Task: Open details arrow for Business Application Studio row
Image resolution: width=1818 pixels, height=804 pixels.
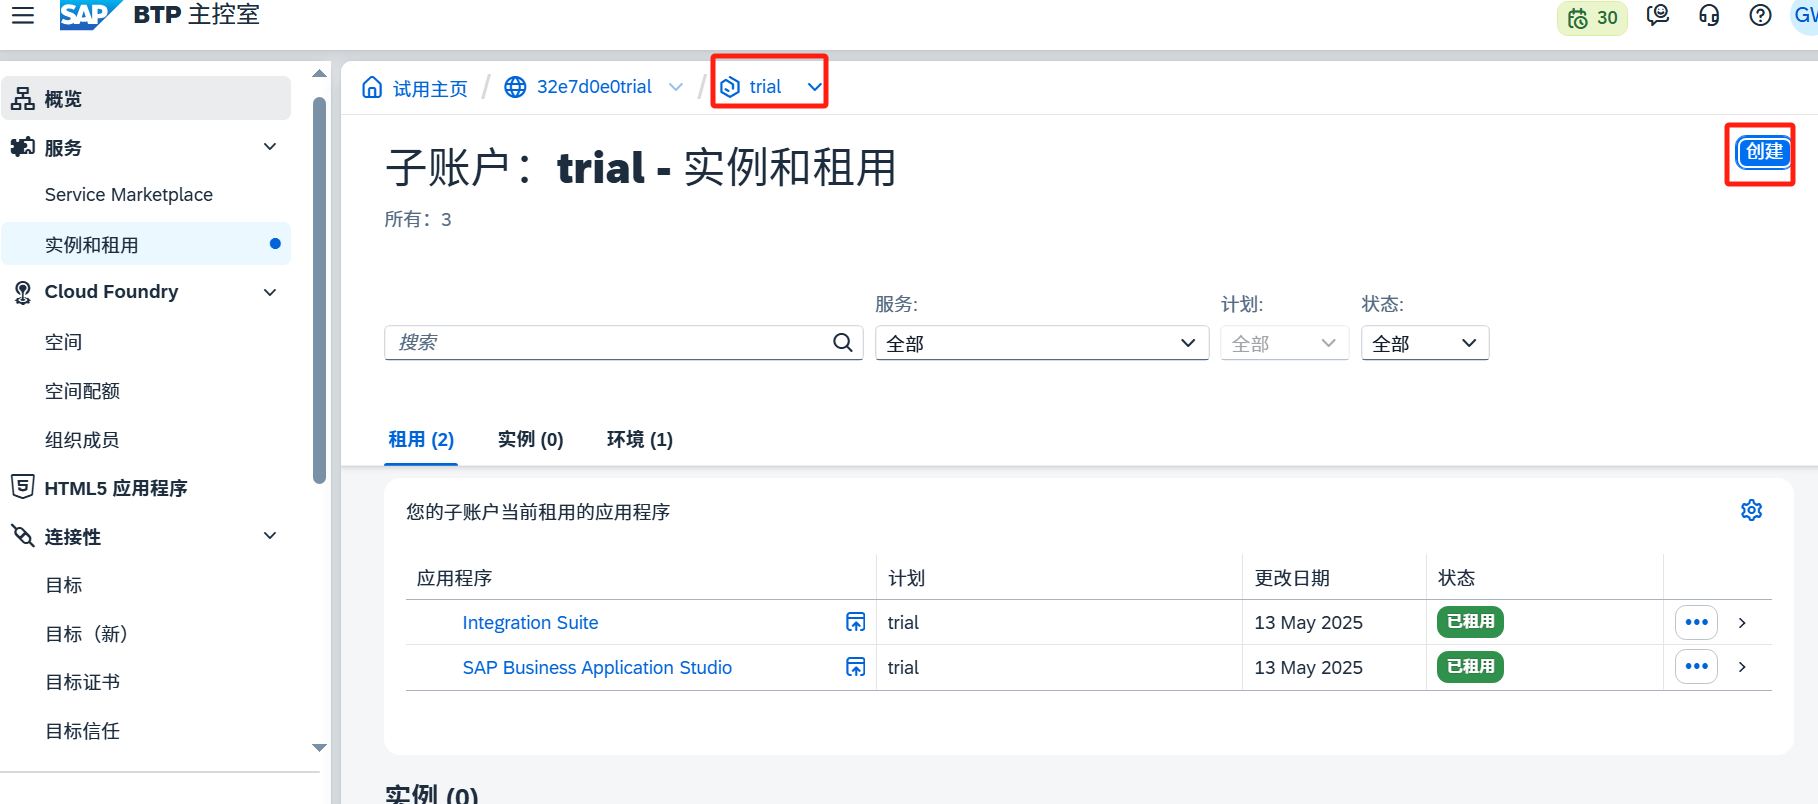Action: pyautogui.click(x=1742, y=667)
